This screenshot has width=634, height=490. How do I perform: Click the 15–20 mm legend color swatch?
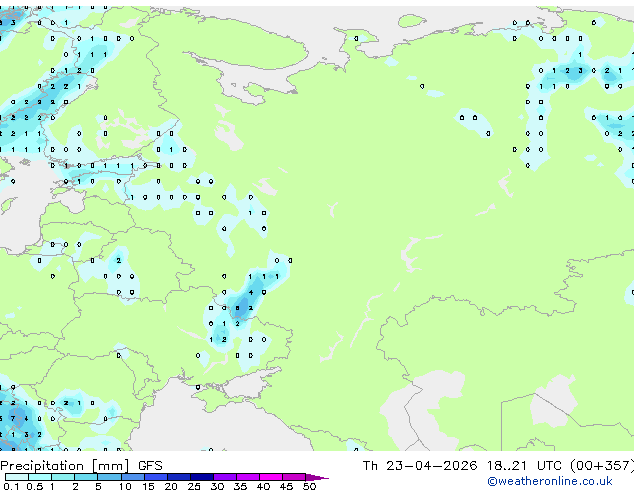(156, 477)
